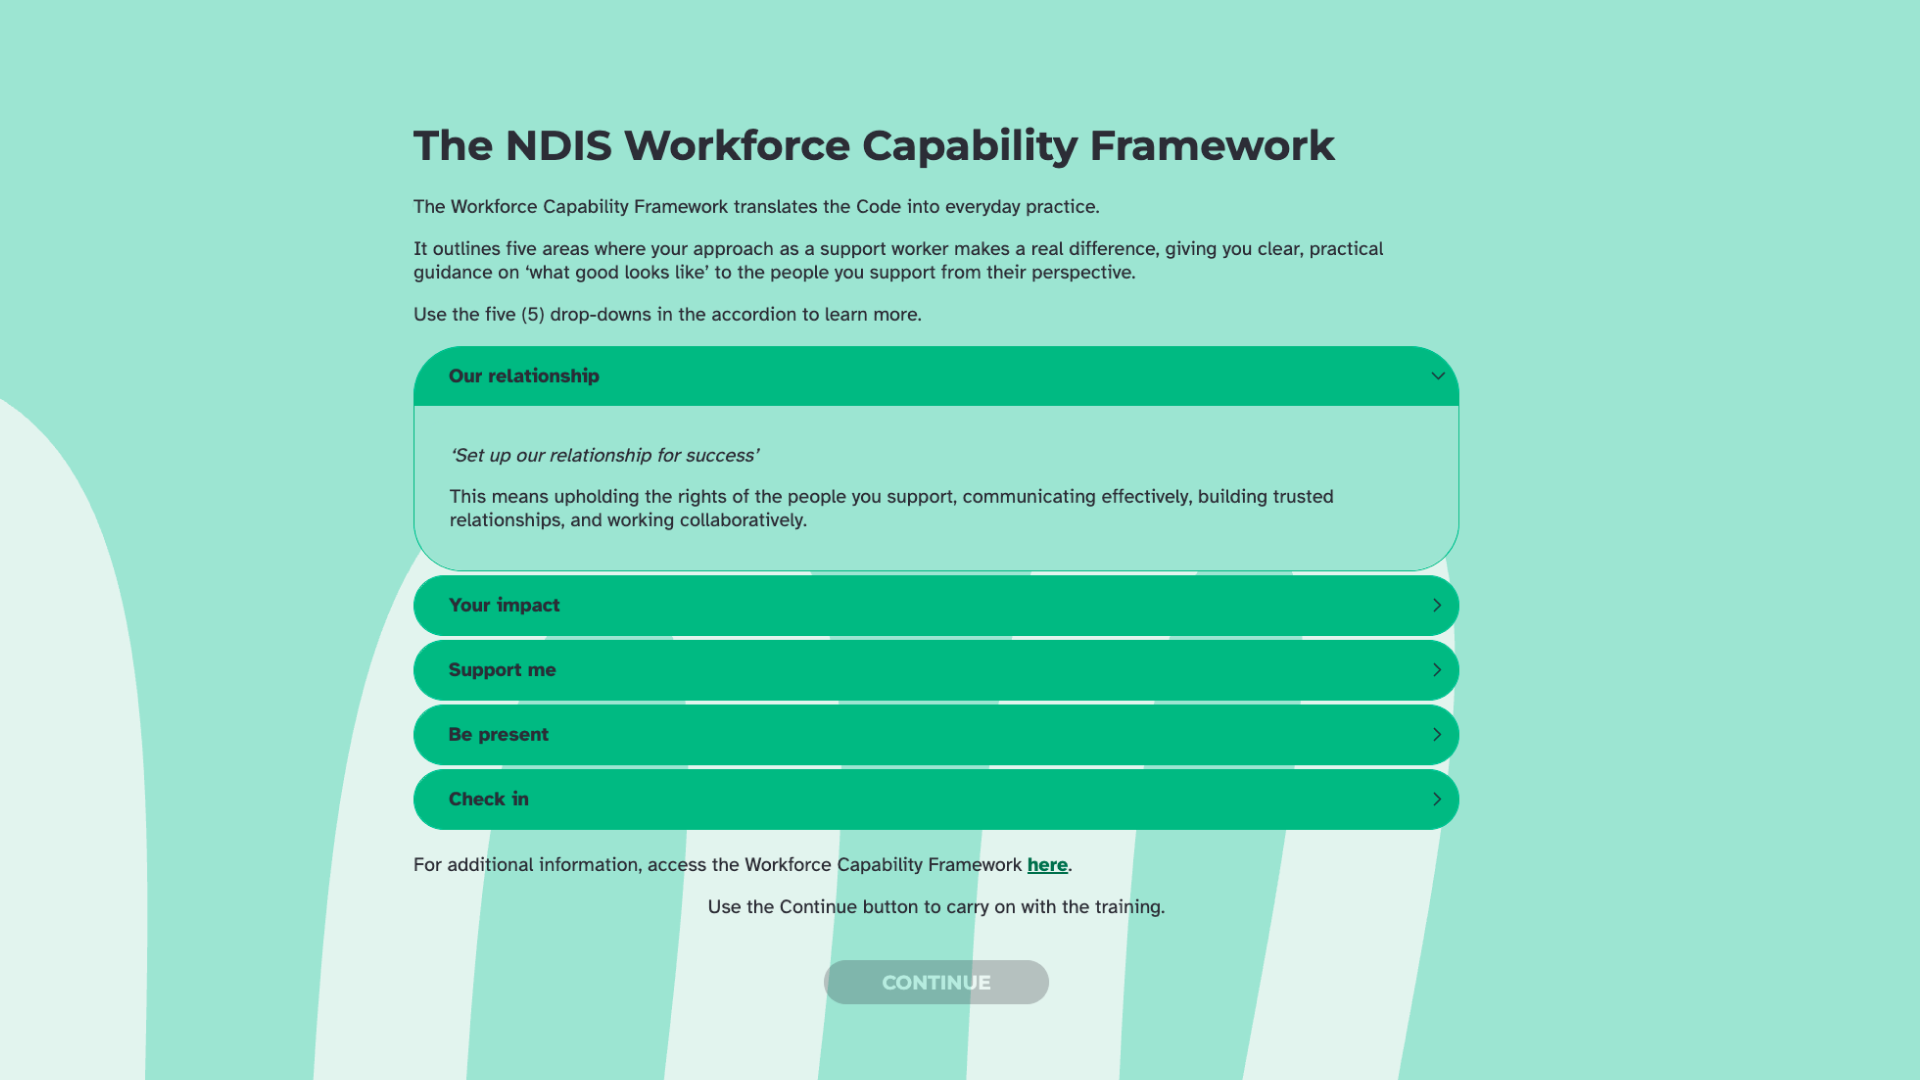Click the paragraph starting 'This means upholding the rights'
Screen dimensions: 1920x1080
[891, 508]
